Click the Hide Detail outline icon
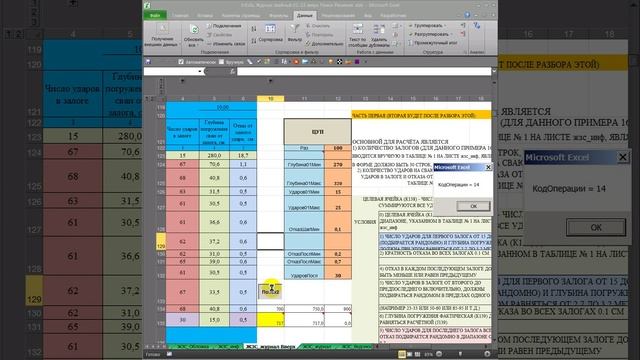Viewport: 640px width, 360px height. click(463, 34)
